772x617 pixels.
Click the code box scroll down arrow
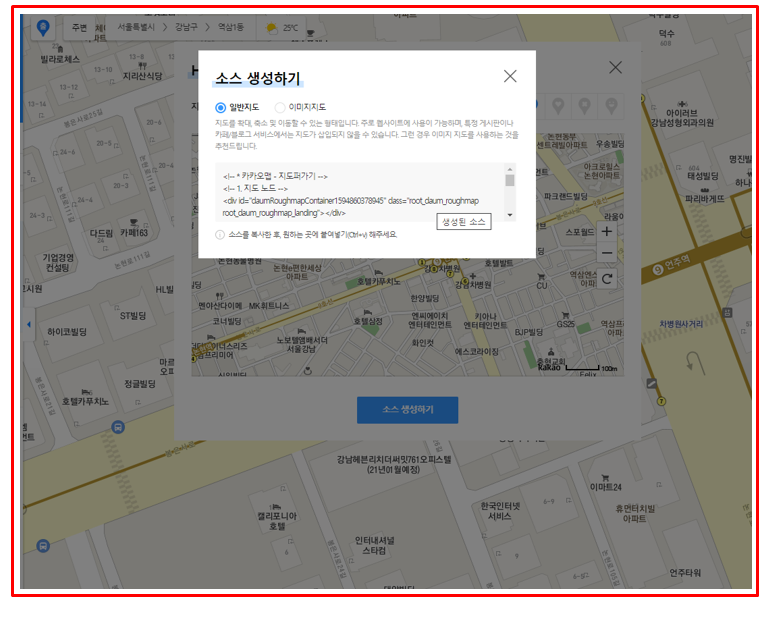pos(510,215)
